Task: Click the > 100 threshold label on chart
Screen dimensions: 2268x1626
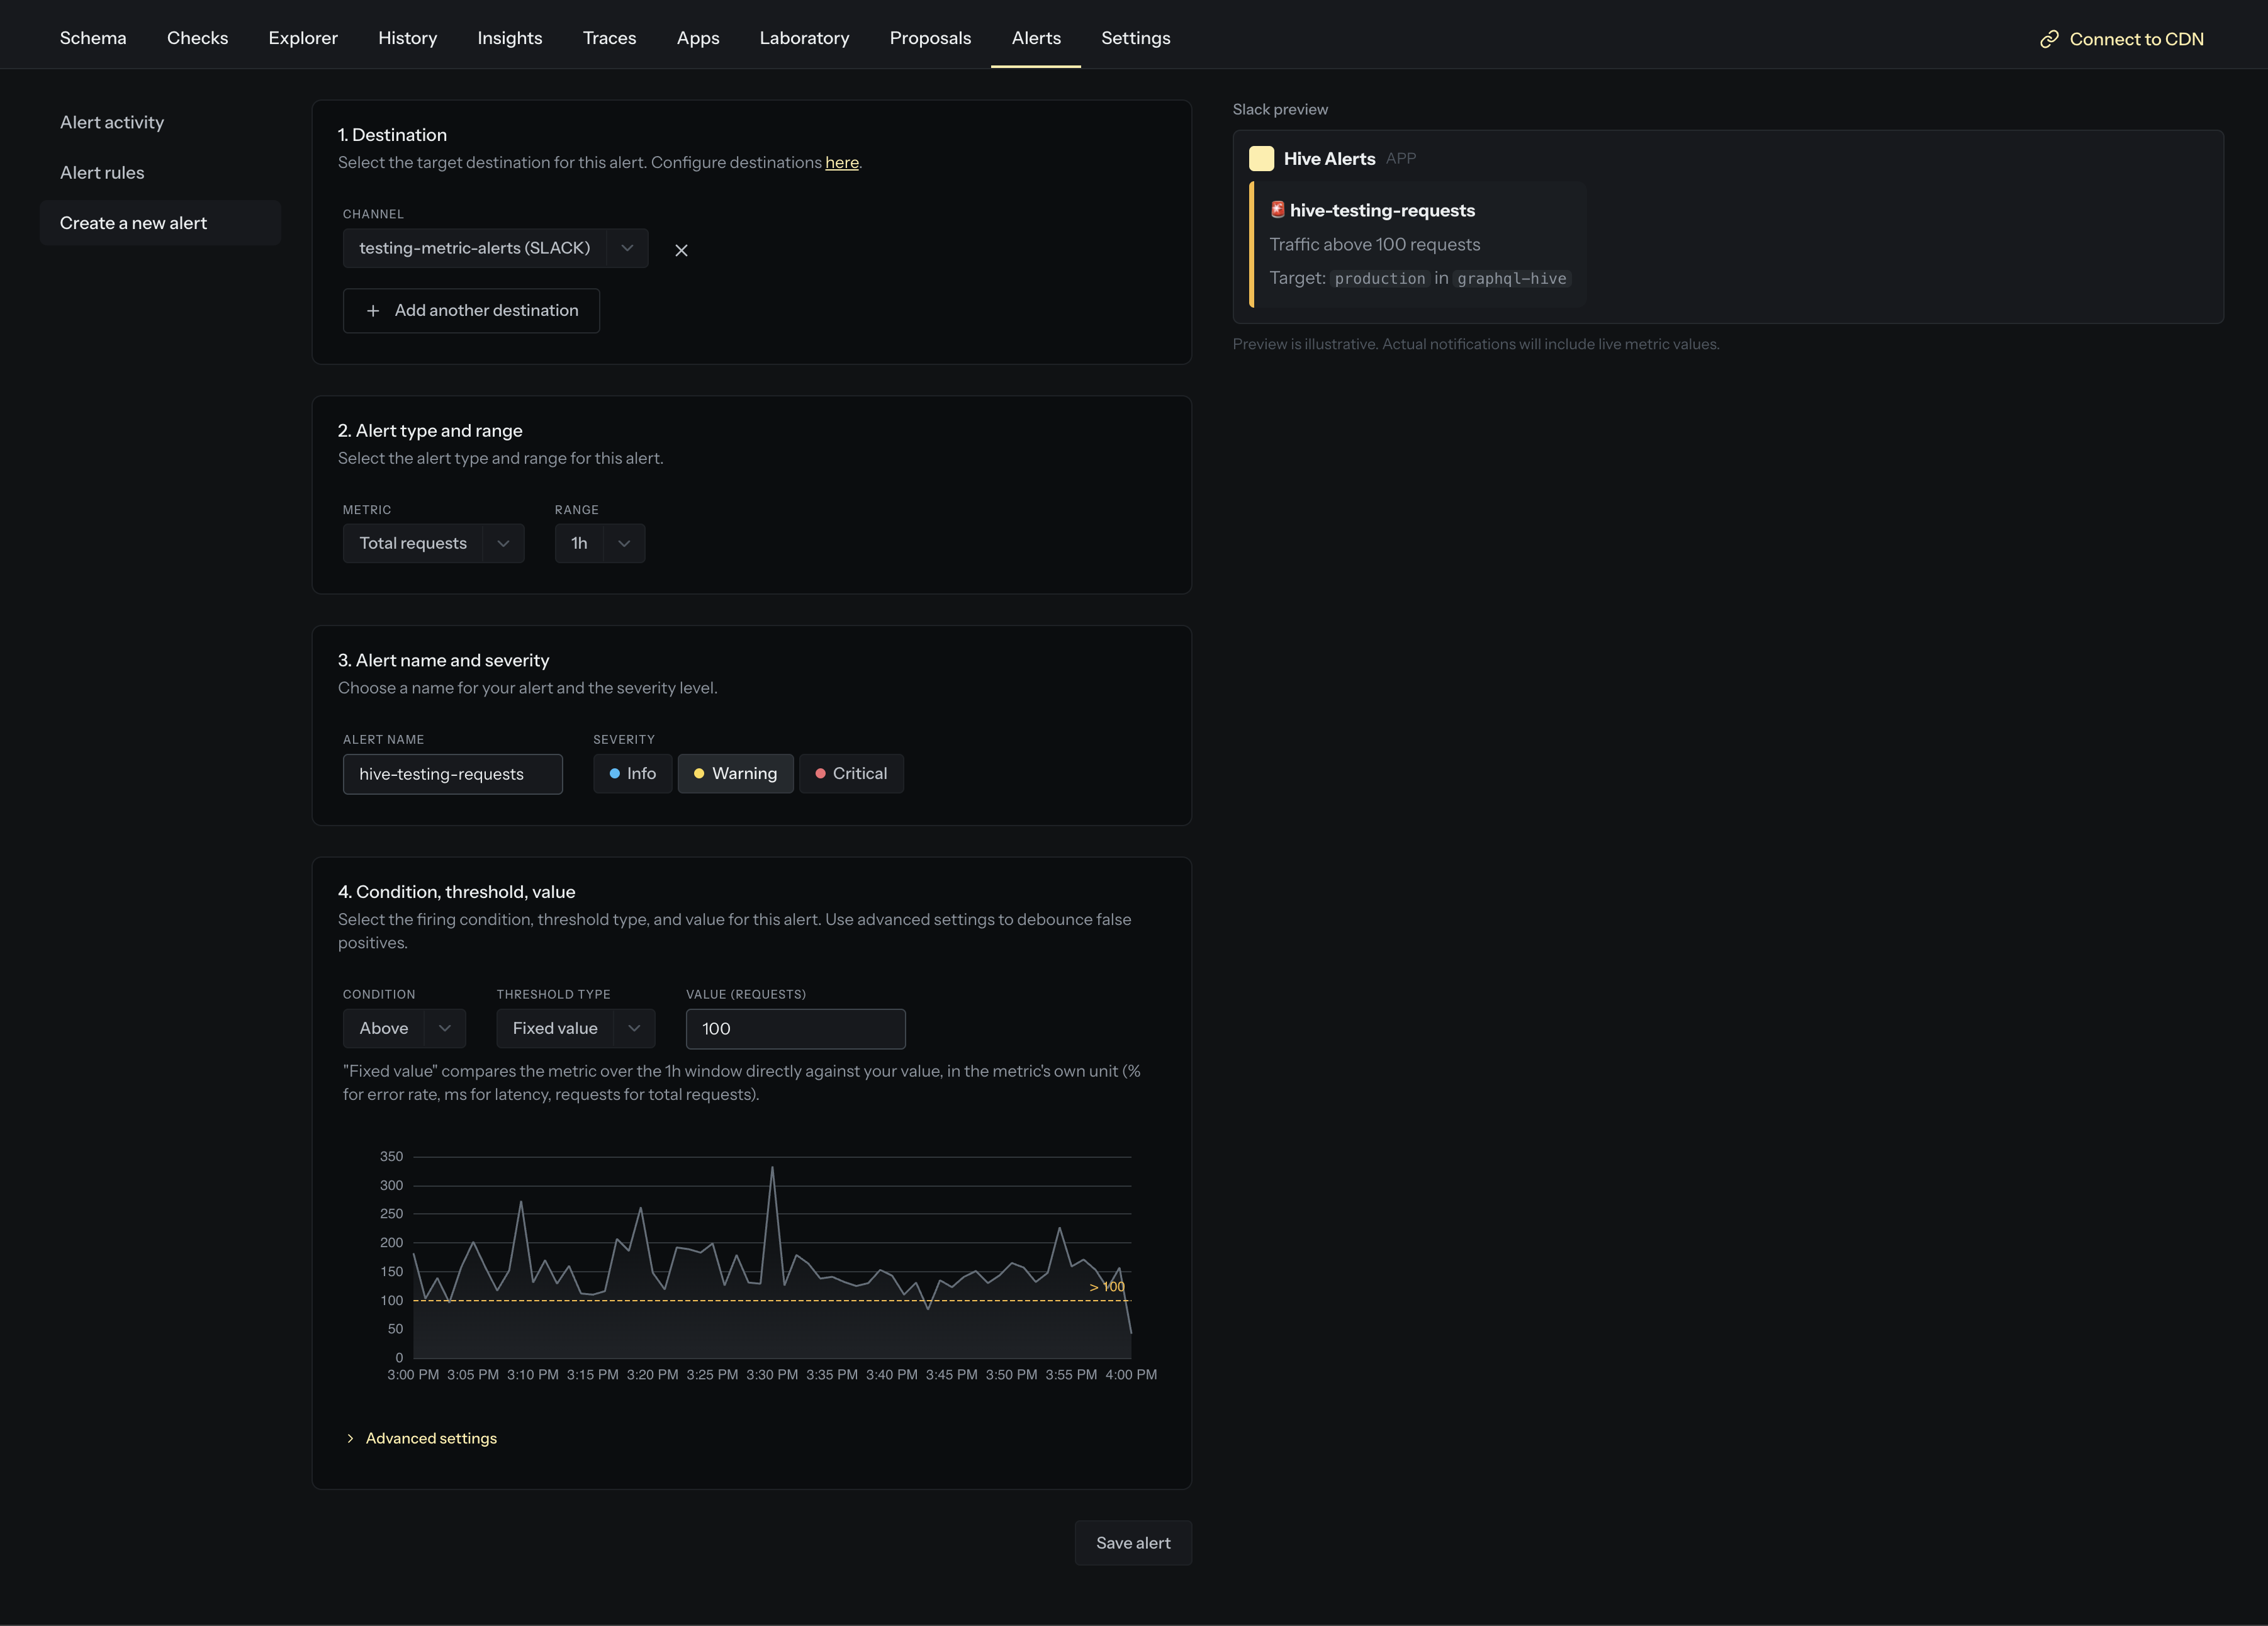Action: tap(1107, 1287)
